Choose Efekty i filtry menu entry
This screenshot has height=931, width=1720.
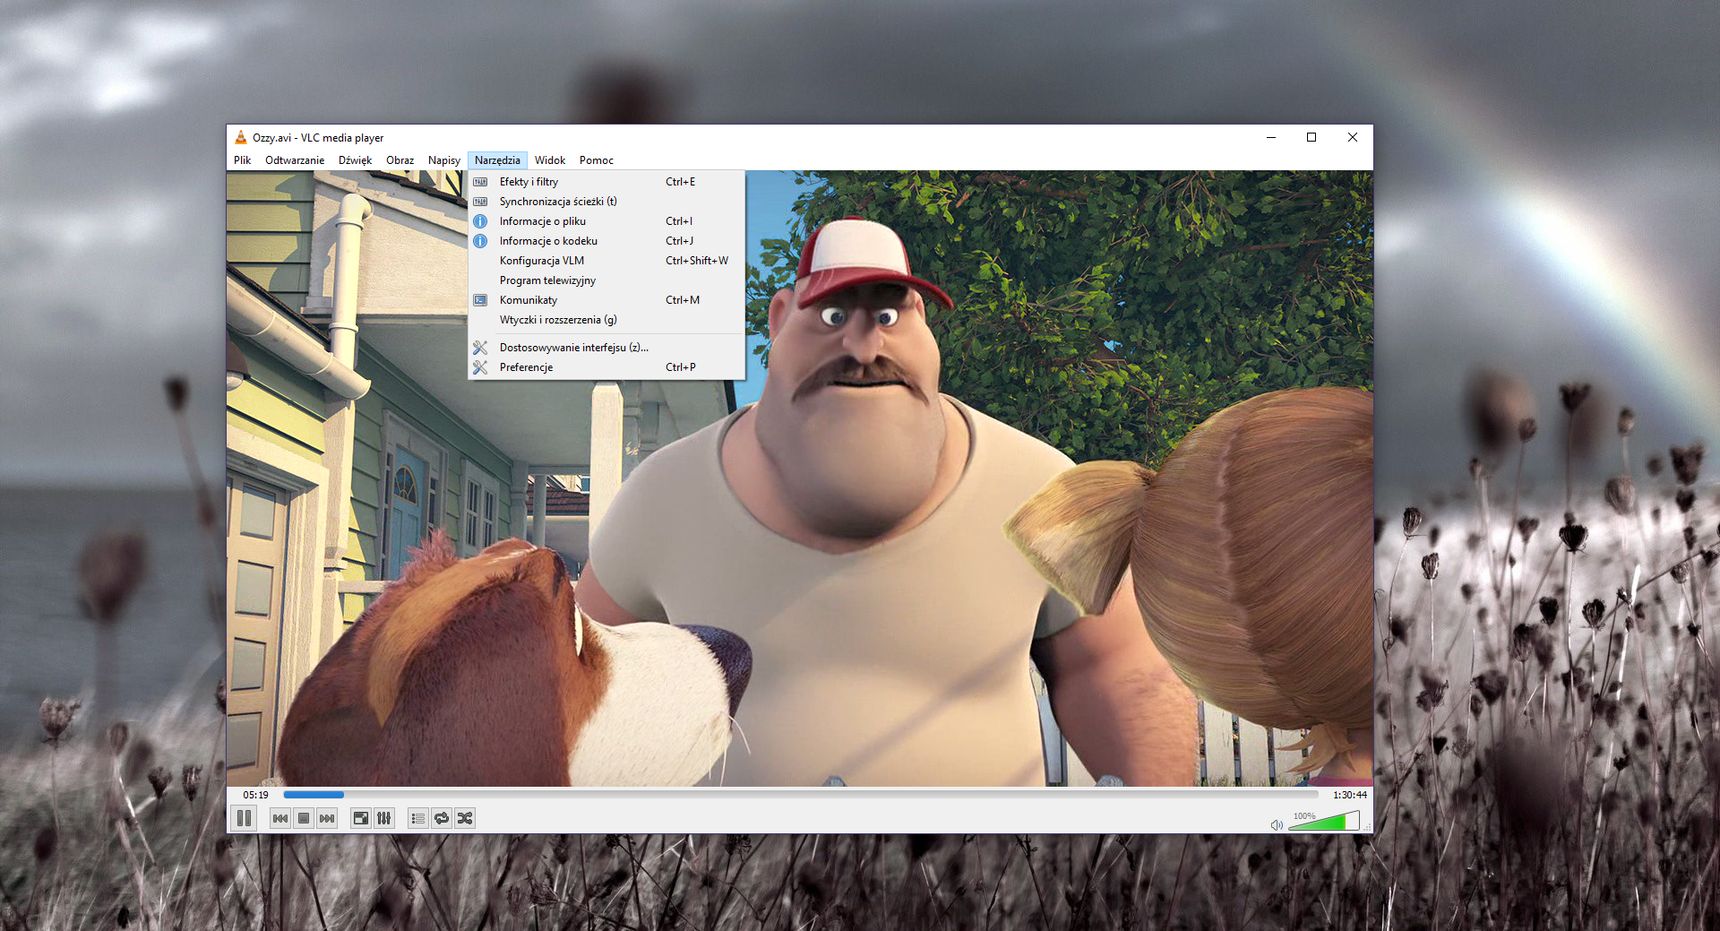[x=606, y=182]
